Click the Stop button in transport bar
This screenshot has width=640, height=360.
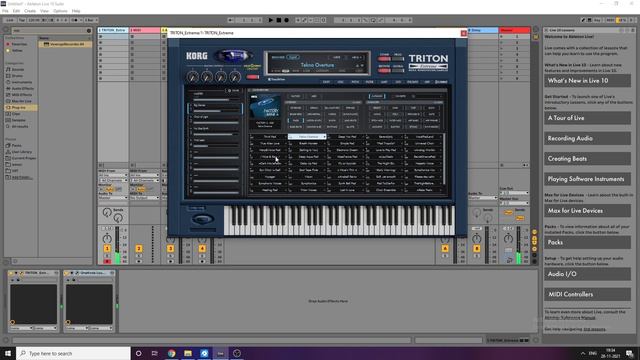279,20
